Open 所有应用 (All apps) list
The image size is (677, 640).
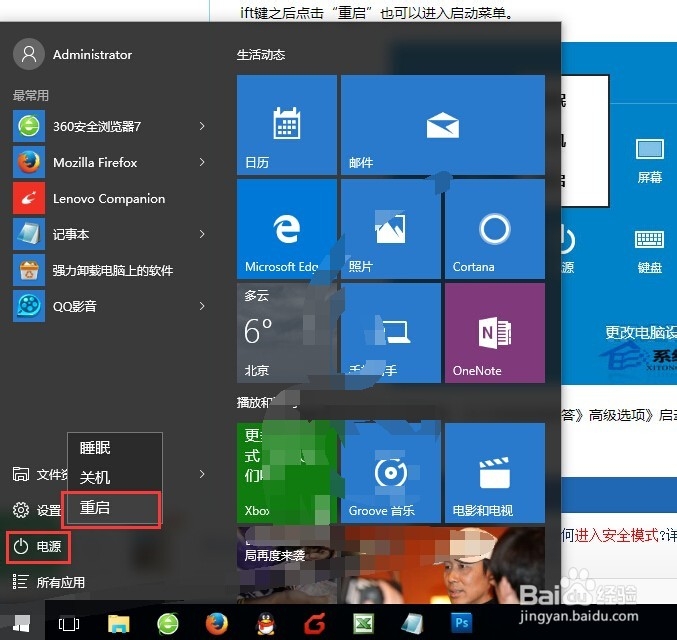click(48, 583)
